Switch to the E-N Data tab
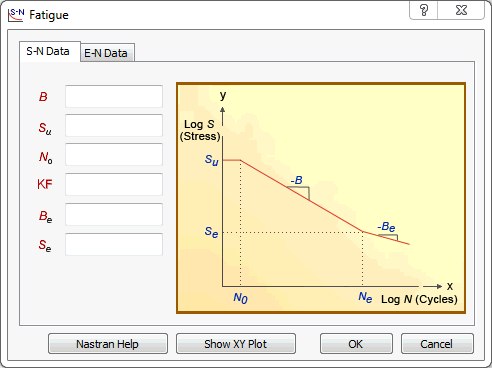Screen dimensions: 492x368 click(x=108, y=53)
